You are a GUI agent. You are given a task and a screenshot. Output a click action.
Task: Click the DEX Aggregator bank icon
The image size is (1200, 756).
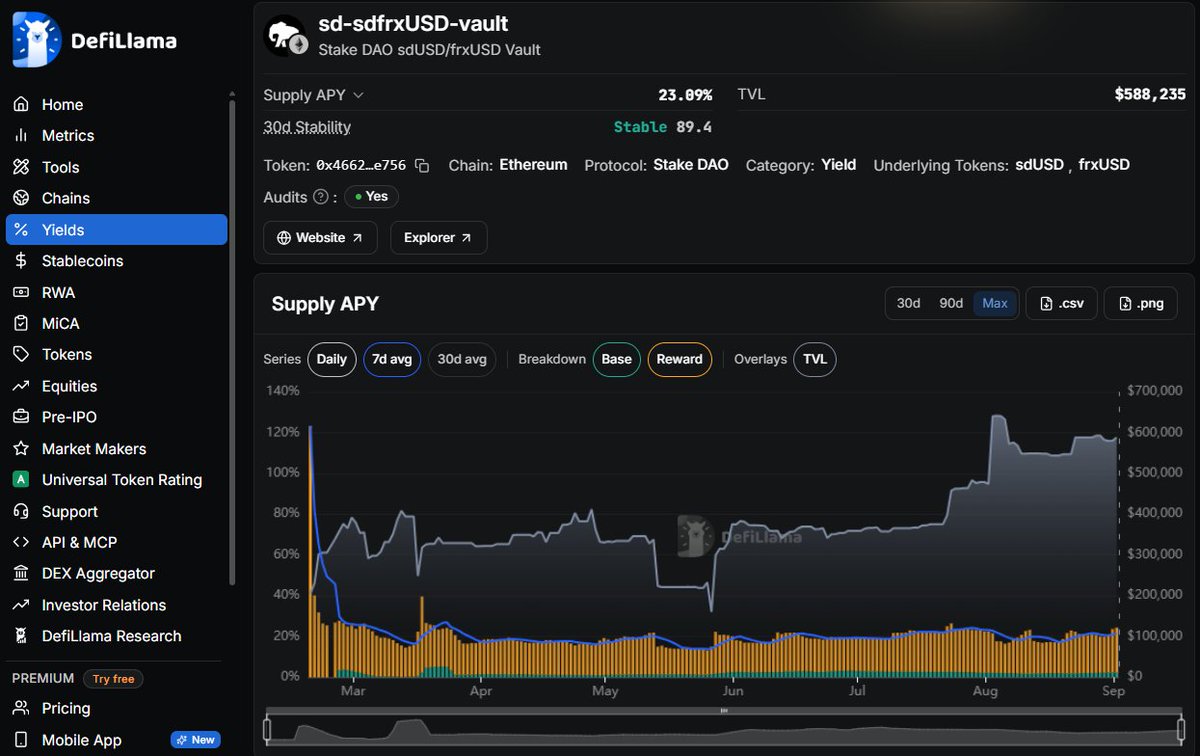coord(21,574)
